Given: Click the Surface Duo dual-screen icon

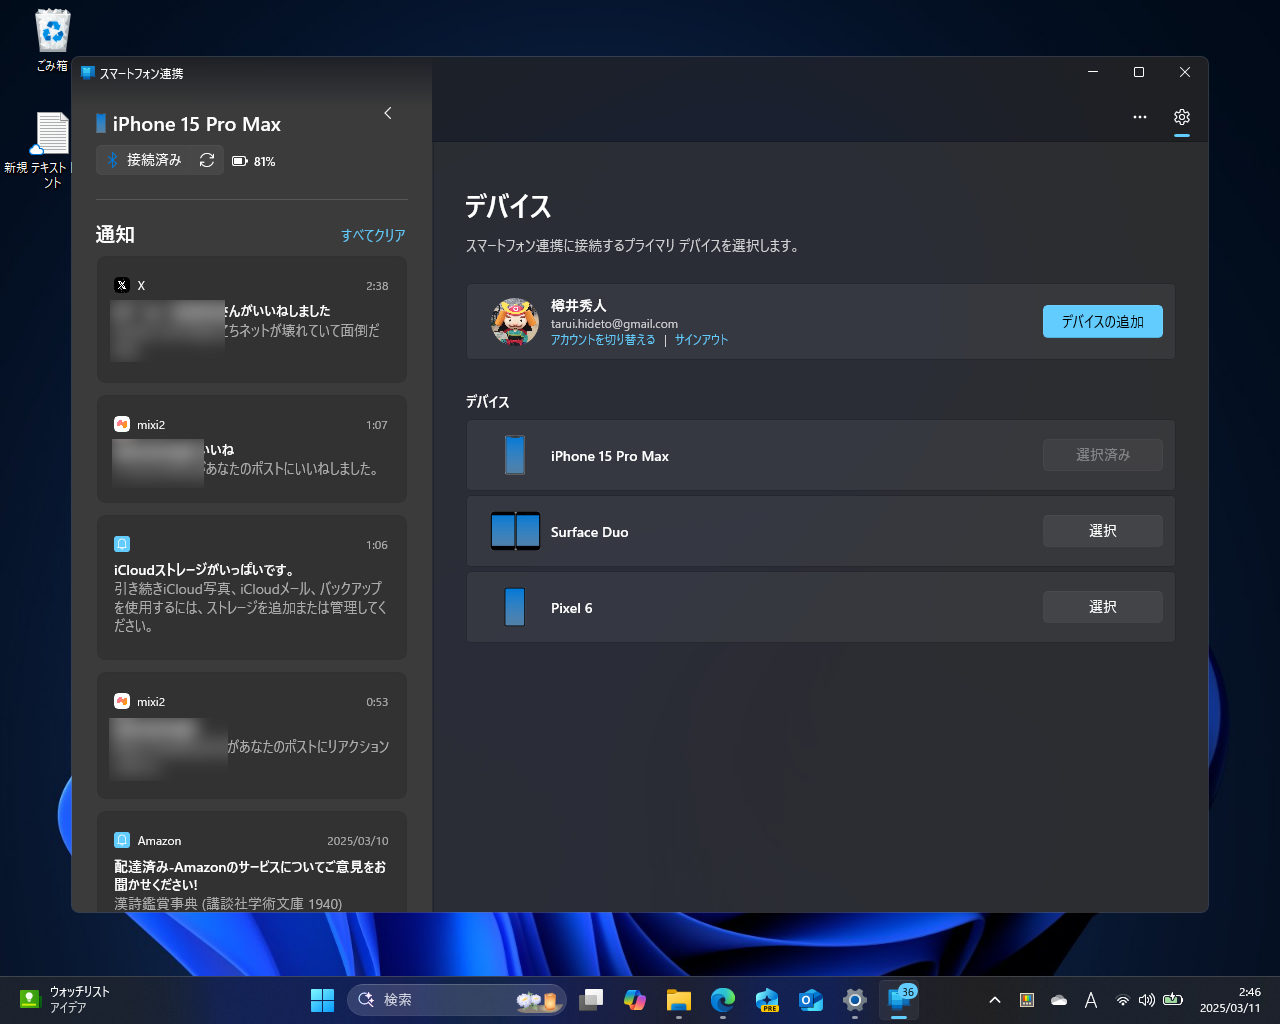Looking at the screenshot, I should (515, 531).
